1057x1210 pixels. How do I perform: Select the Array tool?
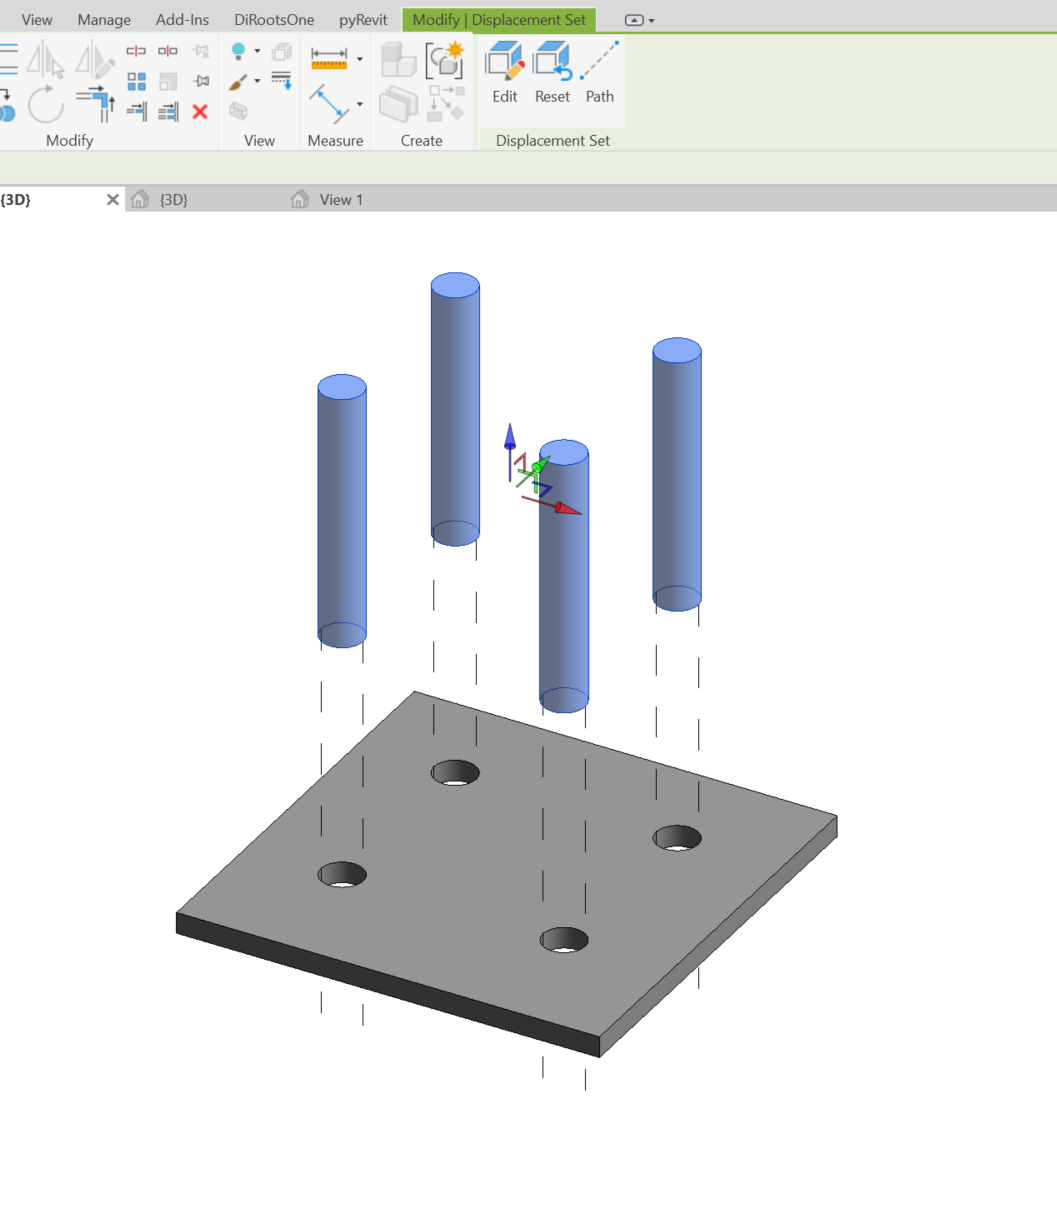138,80
